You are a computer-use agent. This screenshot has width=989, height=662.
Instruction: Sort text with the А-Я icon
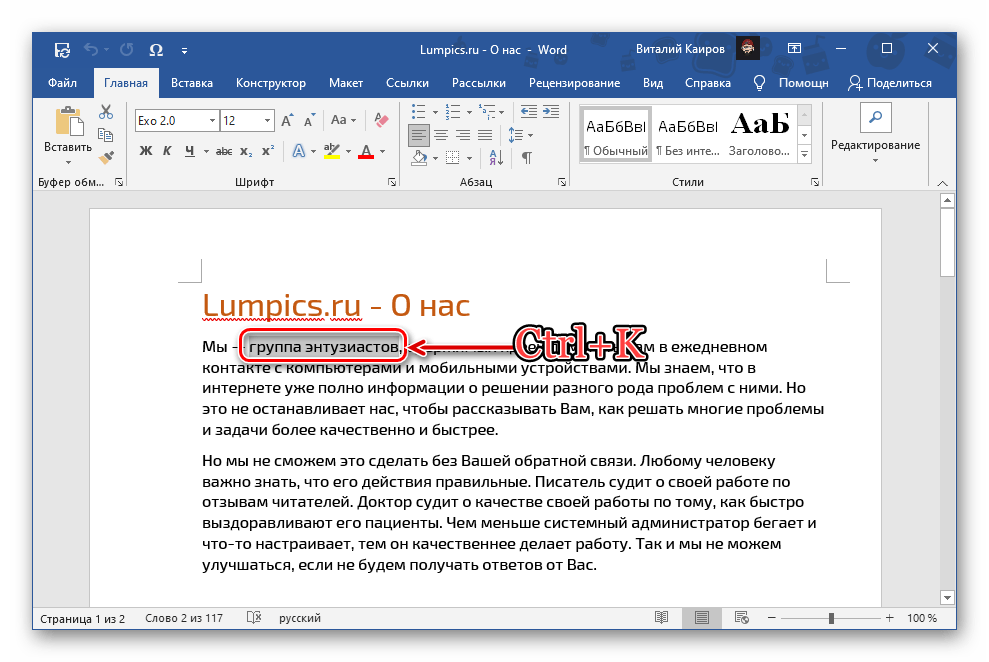(496, 158)
